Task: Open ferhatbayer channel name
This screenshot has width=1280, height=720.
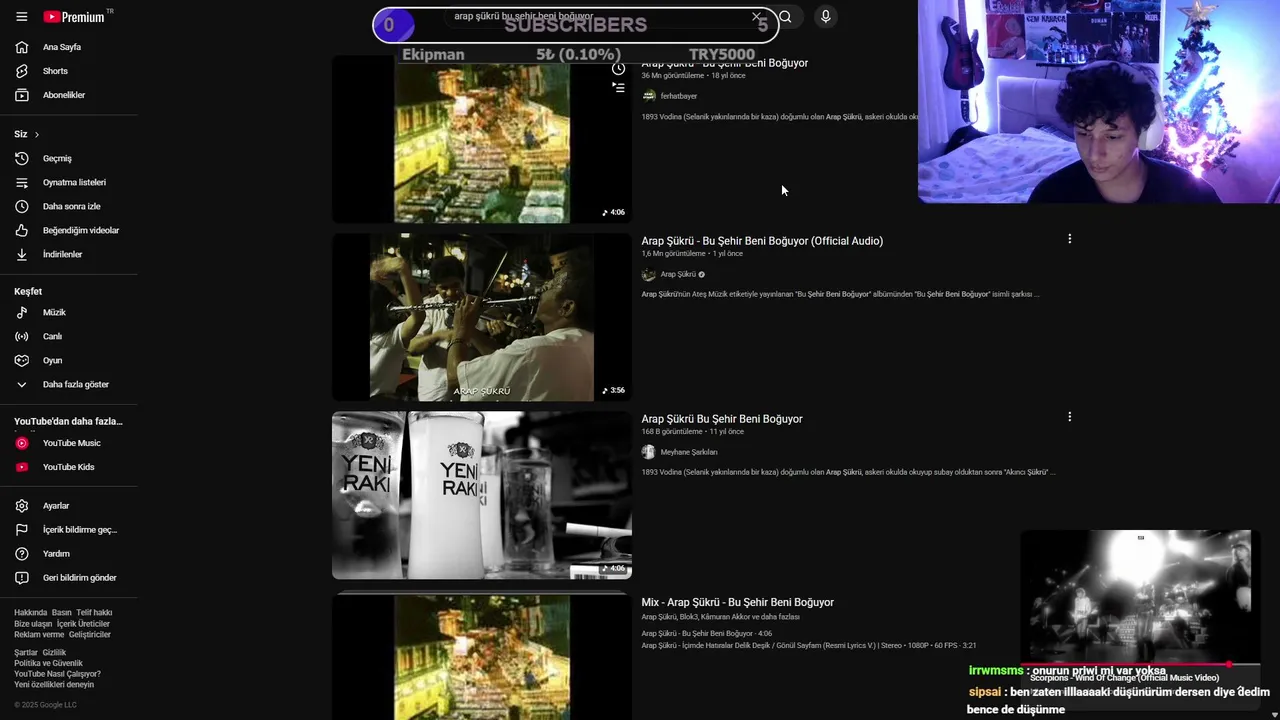Action: [679, 96]
